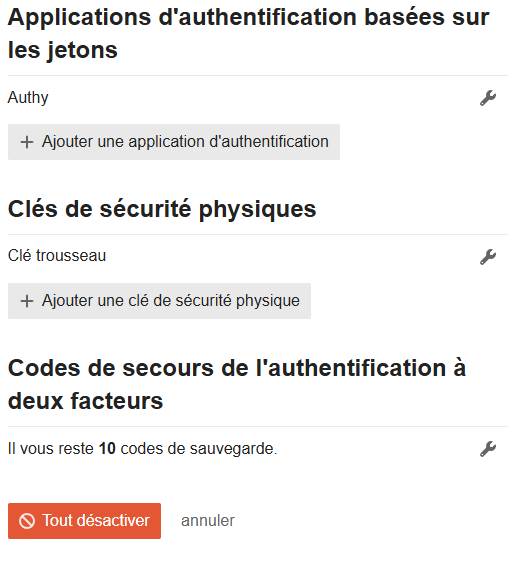
Task: Click the Codes de secours de l'authentification heading
Action: tap(237, 384)
